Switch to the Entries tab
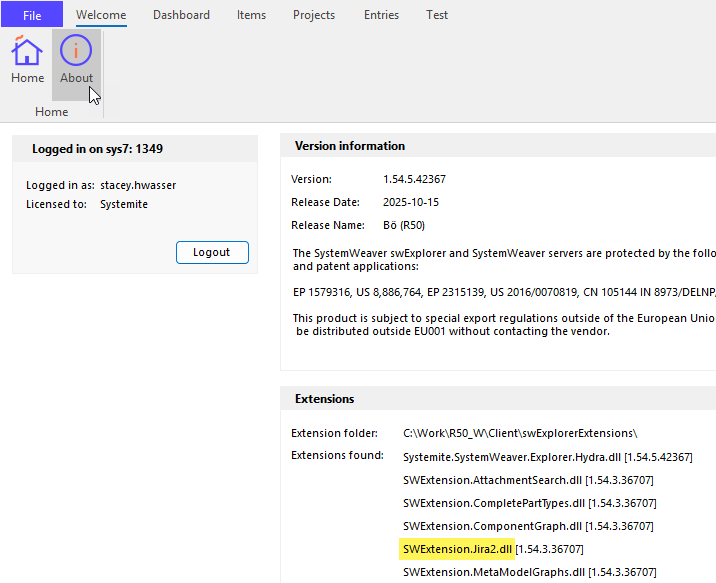Screen dimensions: 716x583 tap(381, 15)
